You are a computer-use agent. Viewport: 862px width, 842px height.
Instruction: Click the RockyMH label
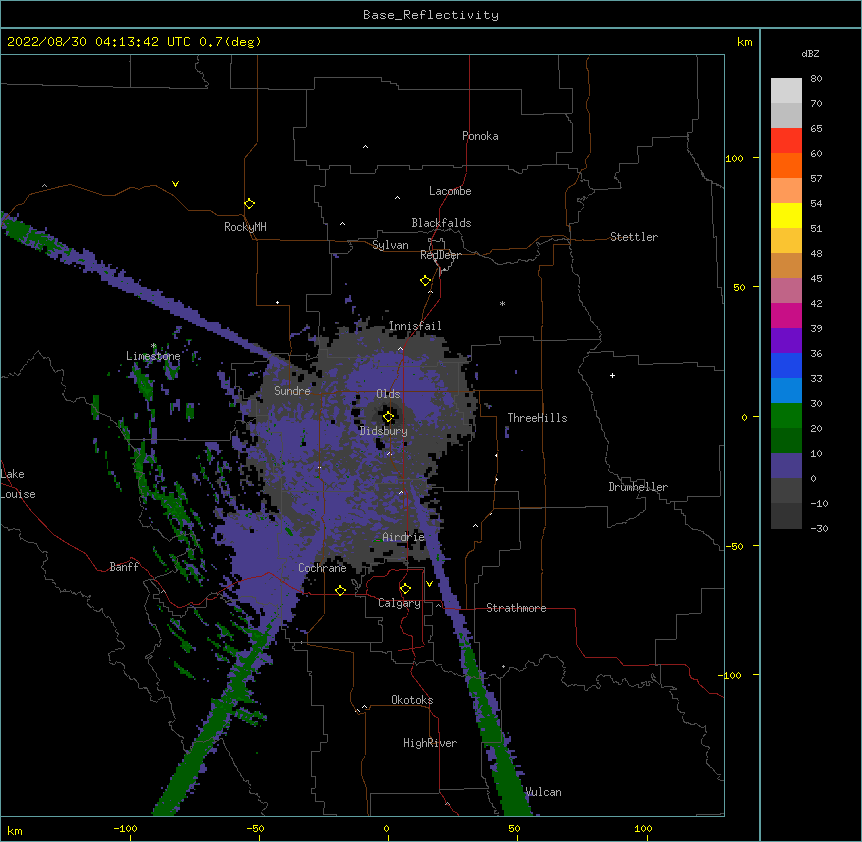tap(245, 227)
